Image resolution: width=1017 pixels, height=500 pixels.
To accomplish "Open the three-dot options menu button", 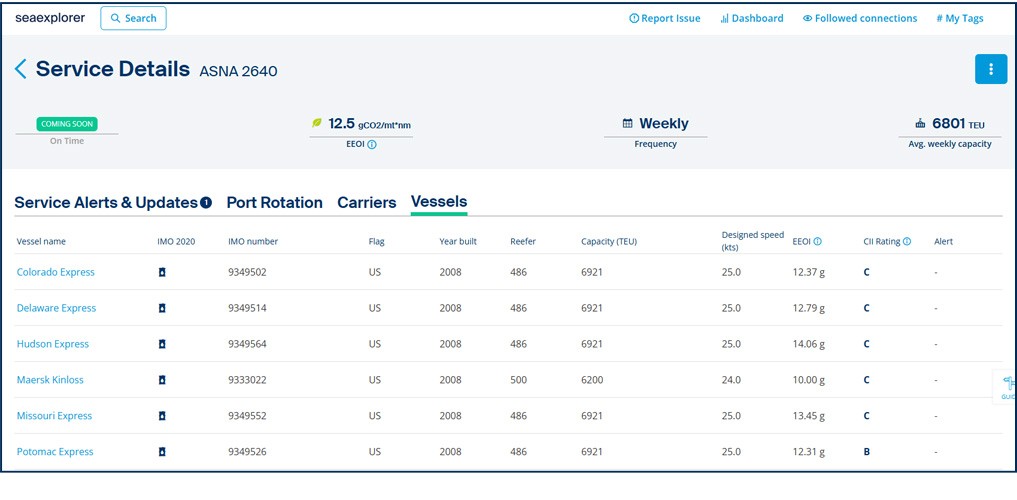I will point(990,69).
